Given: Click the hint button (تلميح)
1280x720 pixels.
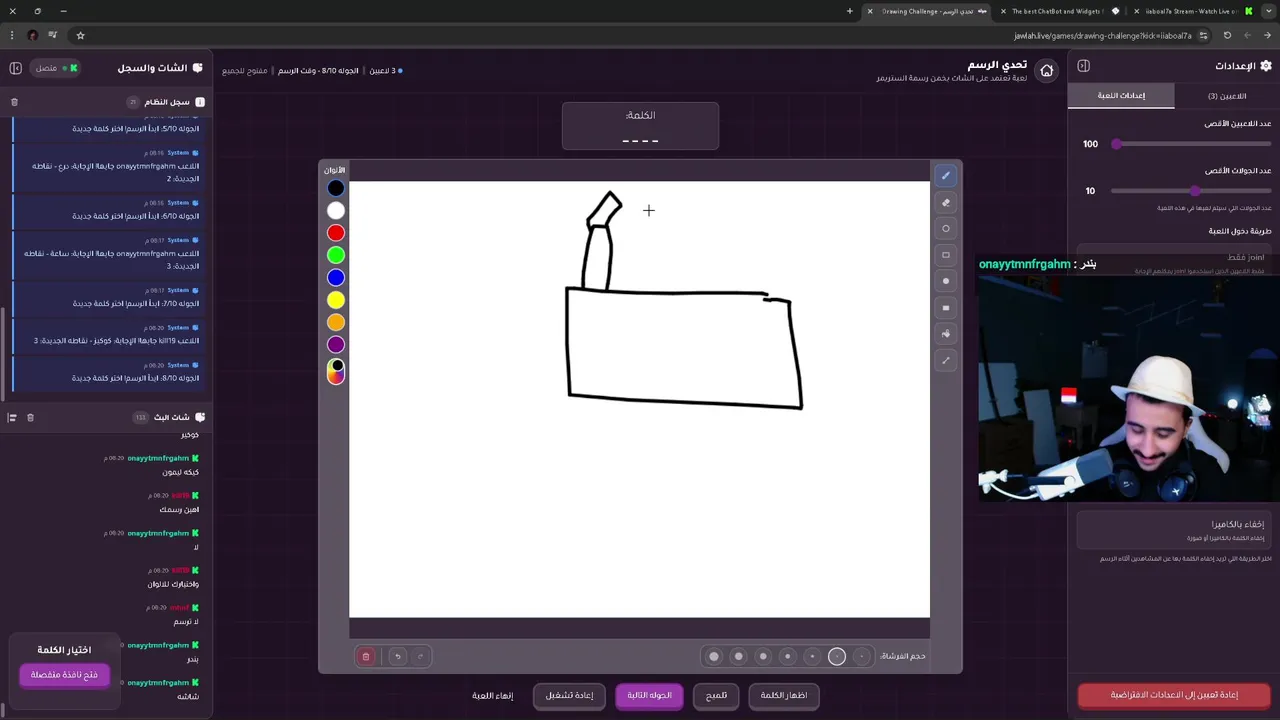Looking at the screenshot, I should [x=717, y=696].
